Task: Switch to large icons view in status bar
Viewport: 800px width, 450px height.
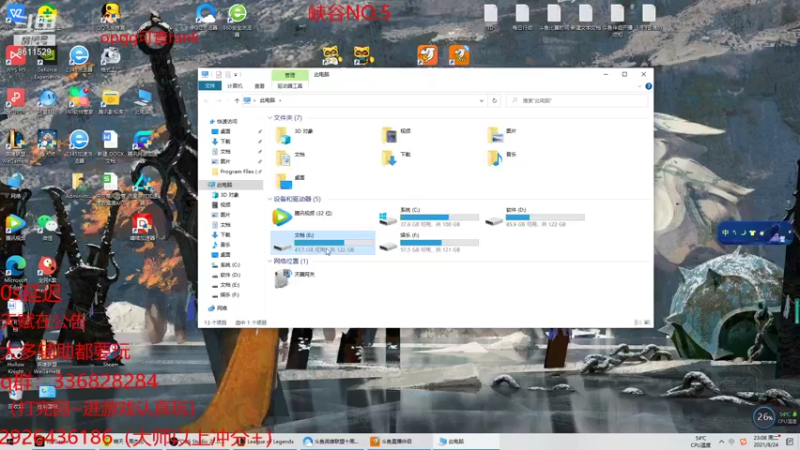Action: 647,322
